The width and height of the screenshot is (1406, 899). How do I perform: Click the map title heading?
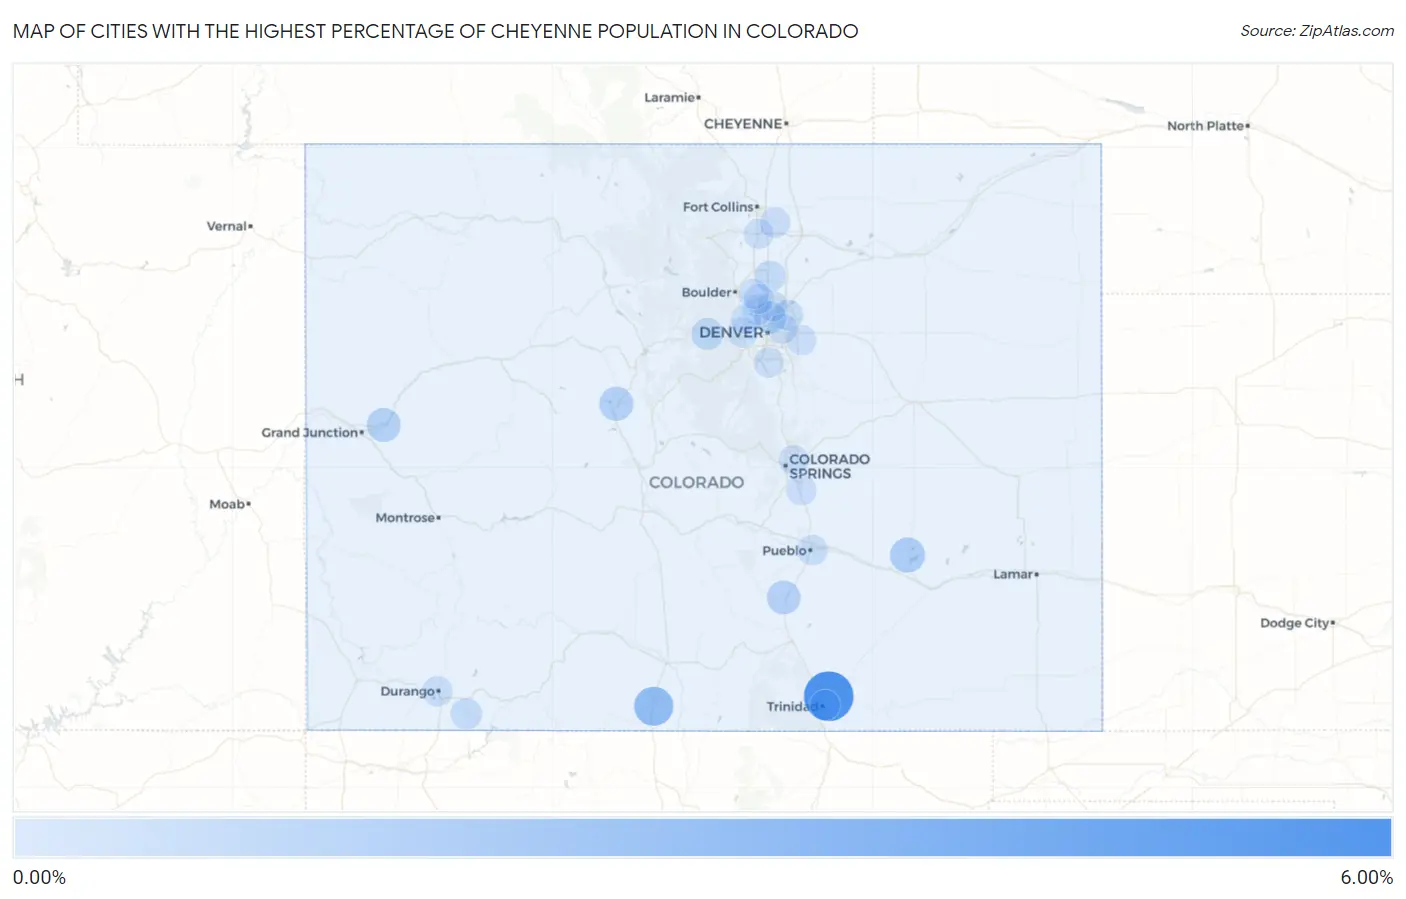(x=435, y=31)
